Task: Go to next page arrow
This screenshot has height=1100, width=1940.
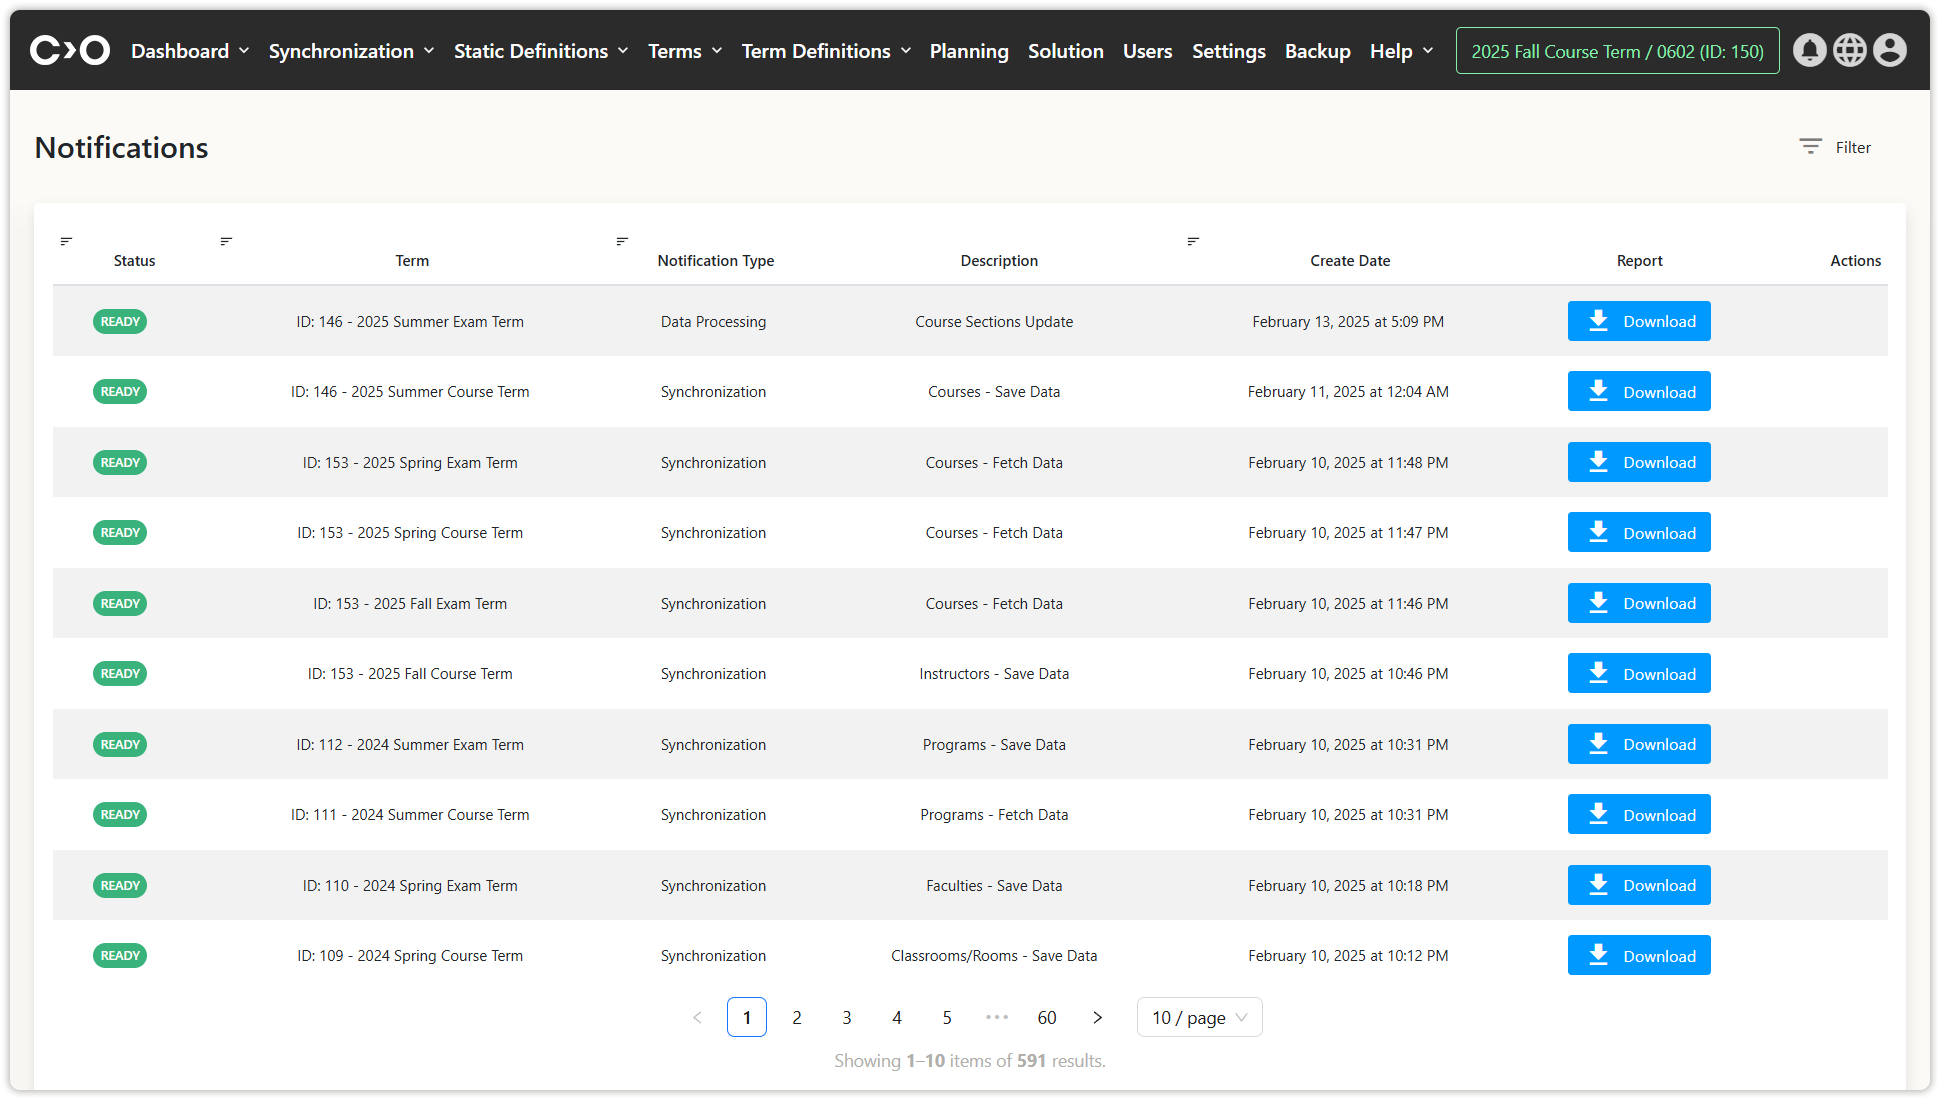Action: (x=1097, y=1017)
